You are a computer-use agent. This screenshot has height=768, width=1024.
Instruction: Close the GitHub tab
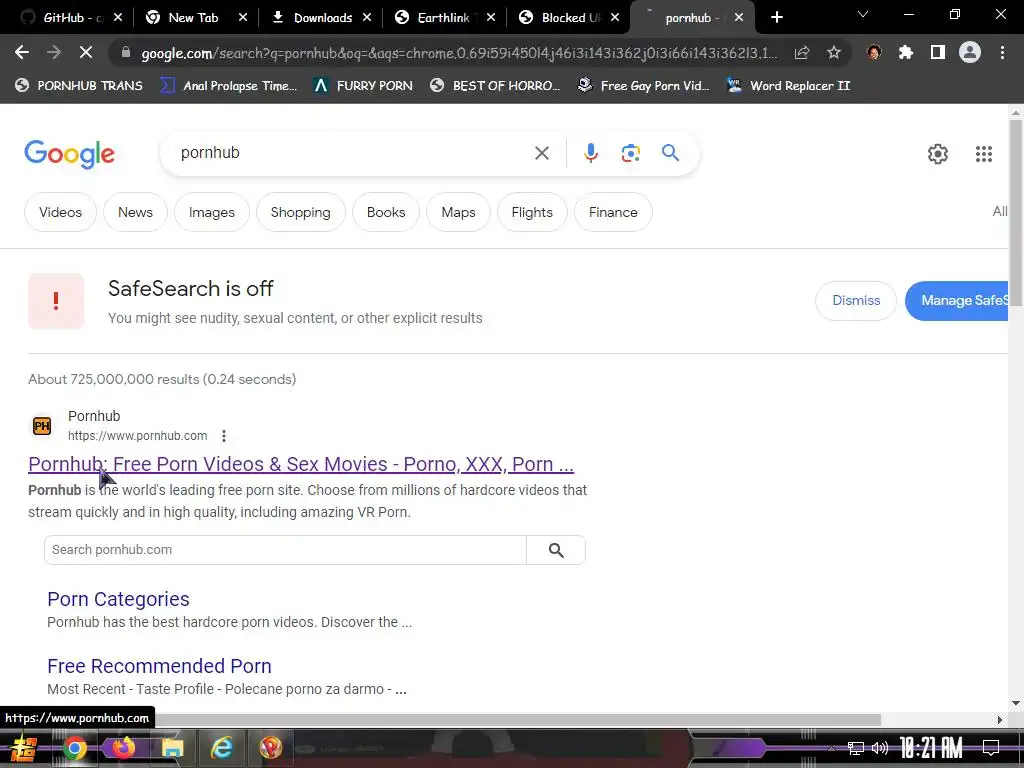pyautogui.click(x=118, y=18)
